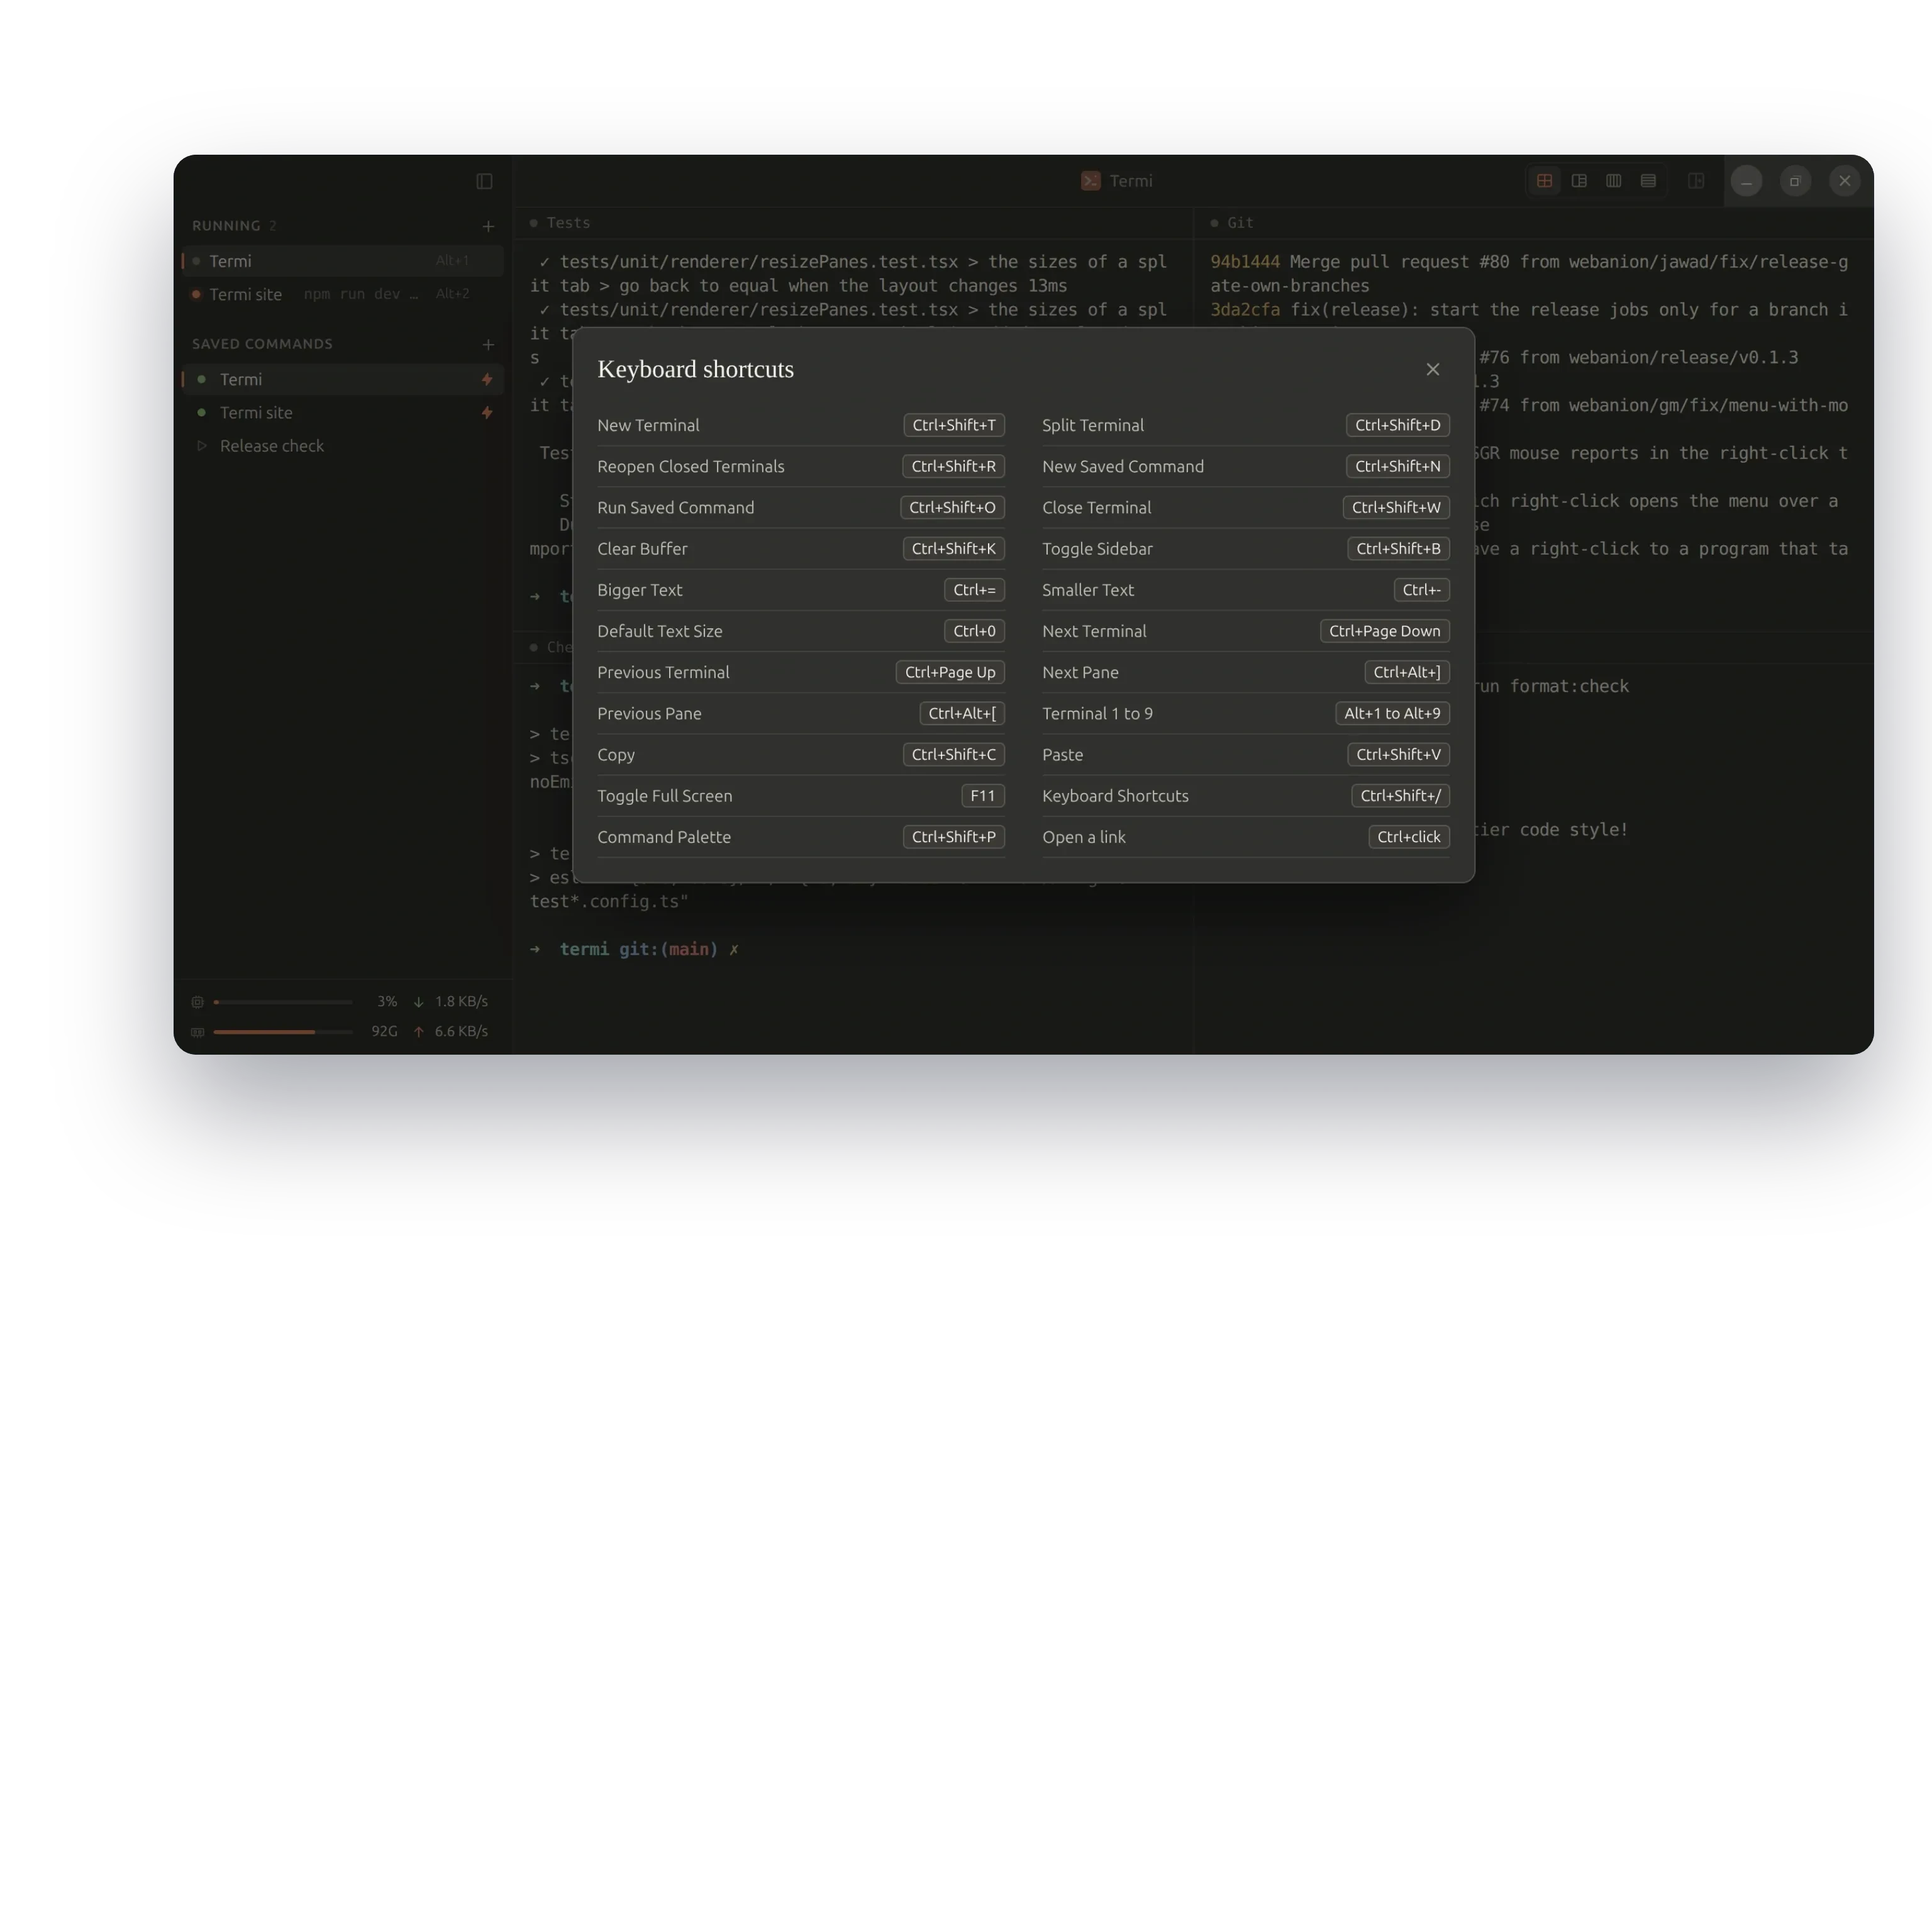
Task: Click the Termi app logo in title bar
Action: click(x=1090, y=181)
